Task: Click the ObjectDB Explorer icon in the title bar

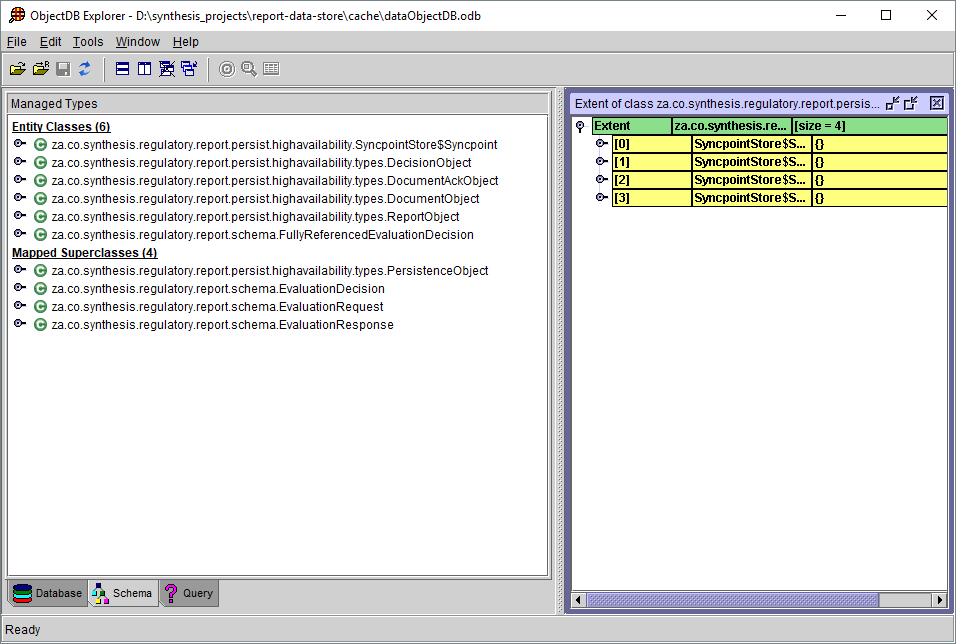Action: (x=17, y=15)
